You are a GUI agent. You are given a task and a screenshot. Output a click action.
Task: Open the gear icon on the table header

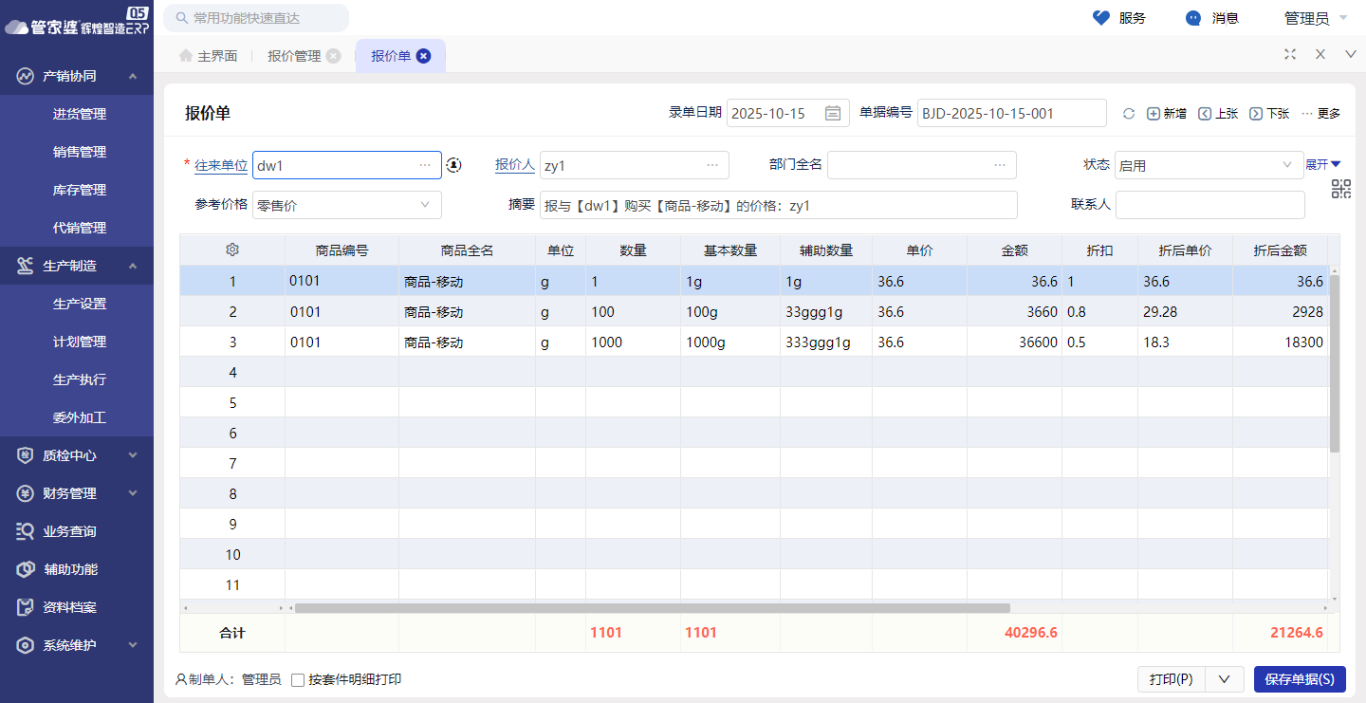232,250
